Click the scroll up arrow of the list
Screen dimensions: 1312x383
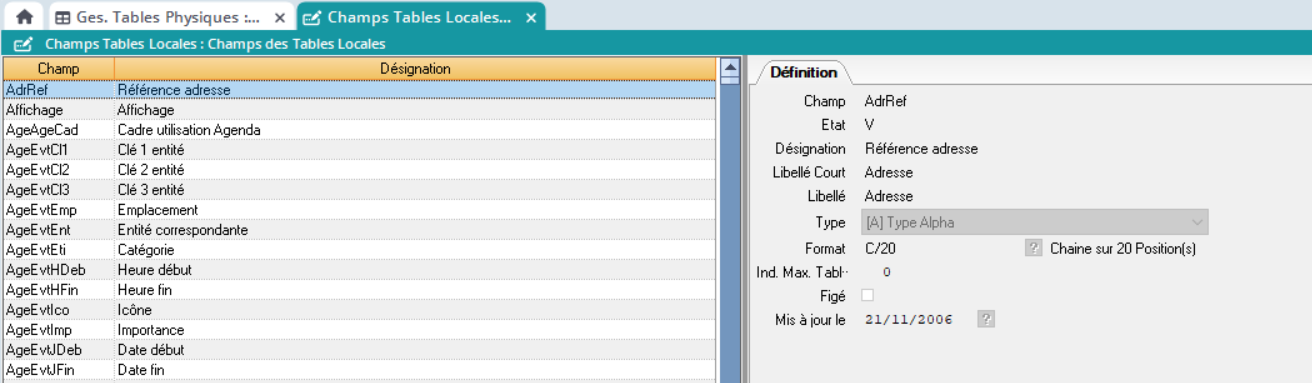(x=729, y=68)
